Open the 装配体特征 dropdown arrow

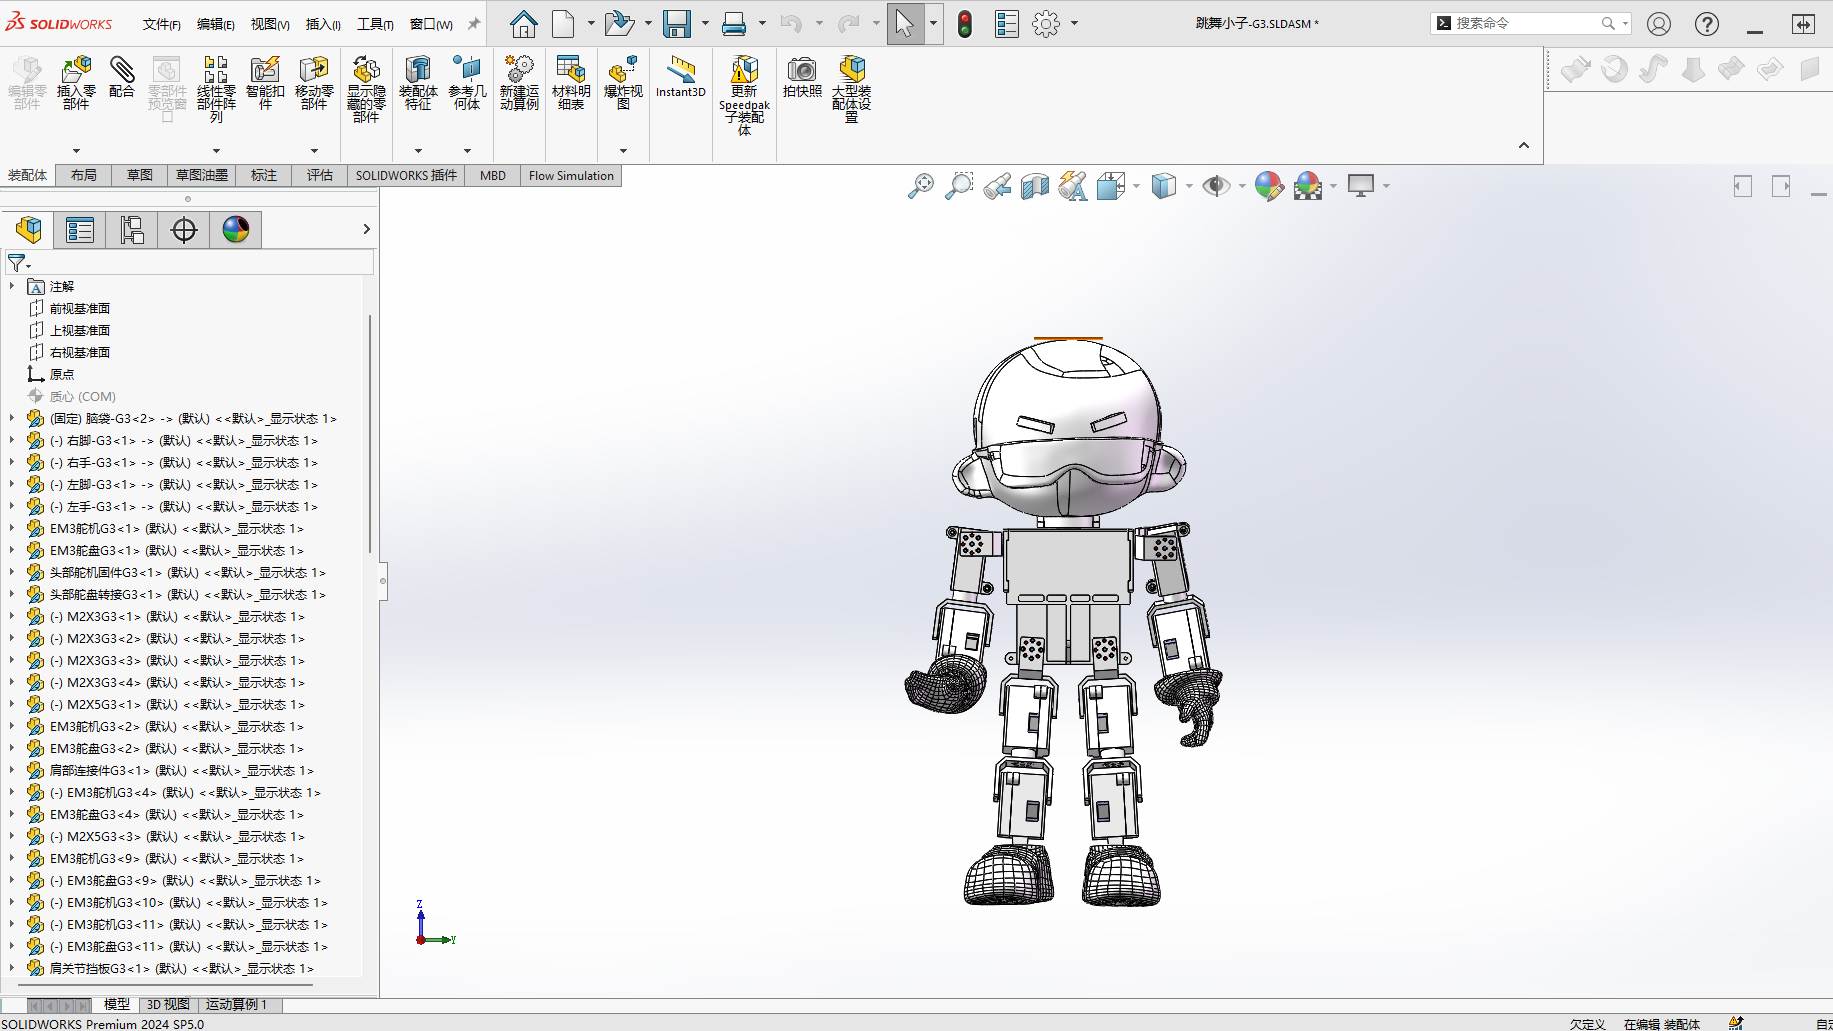click(418, 151)
